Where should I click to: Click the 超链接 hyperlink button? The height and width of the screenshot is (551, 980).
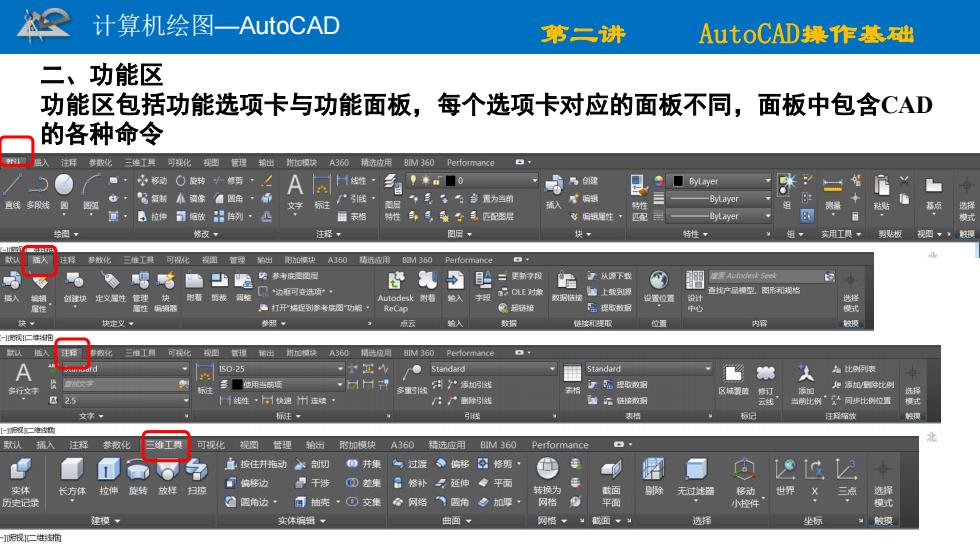tap(516, 308)
